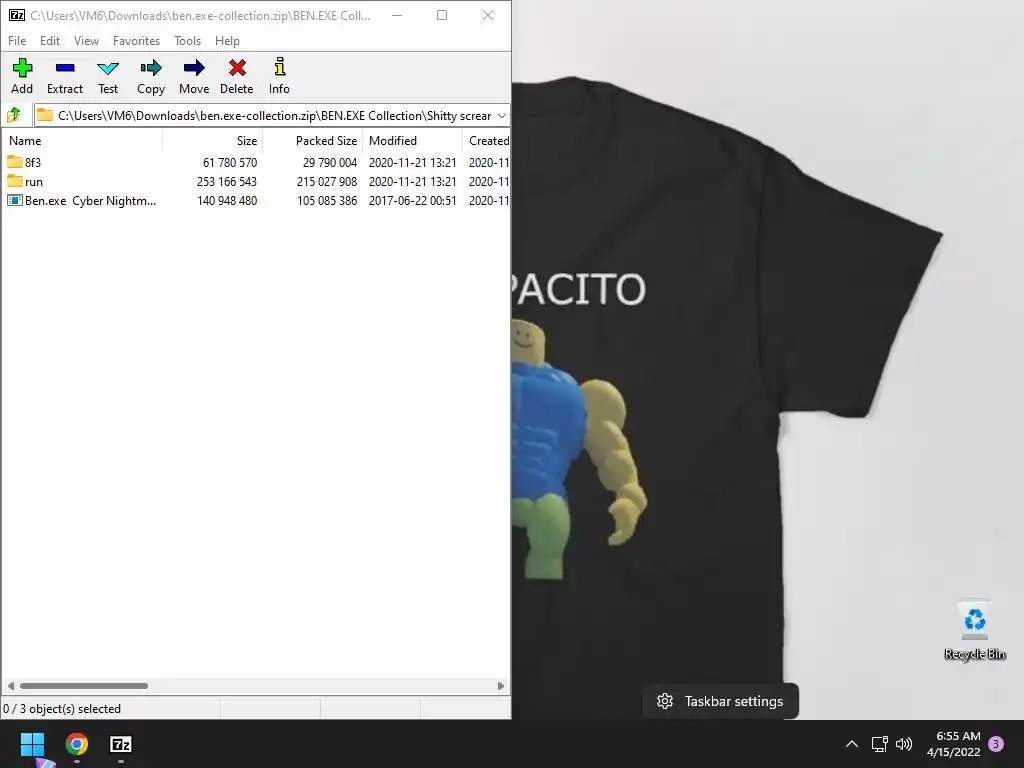Click the red Delete X icon
1024x768 pixels.
(x=237, y=68)
